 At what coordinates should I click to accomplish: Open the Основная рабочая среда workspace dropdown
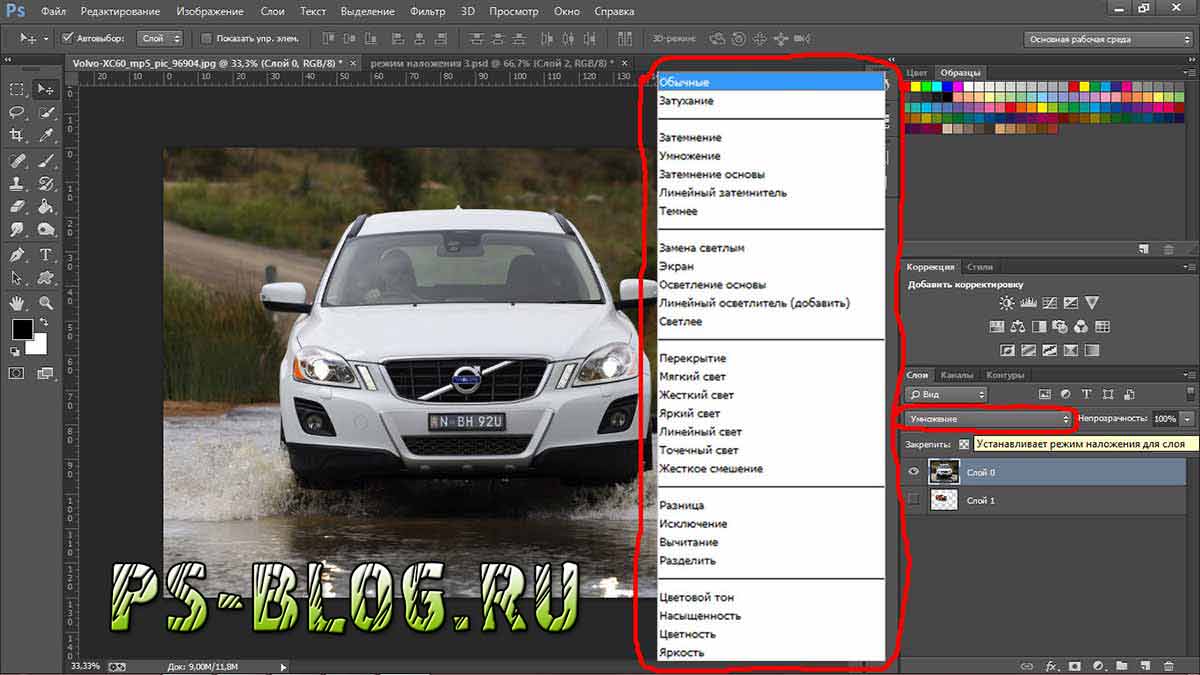pyautogui.click(x=1107, y=39)
